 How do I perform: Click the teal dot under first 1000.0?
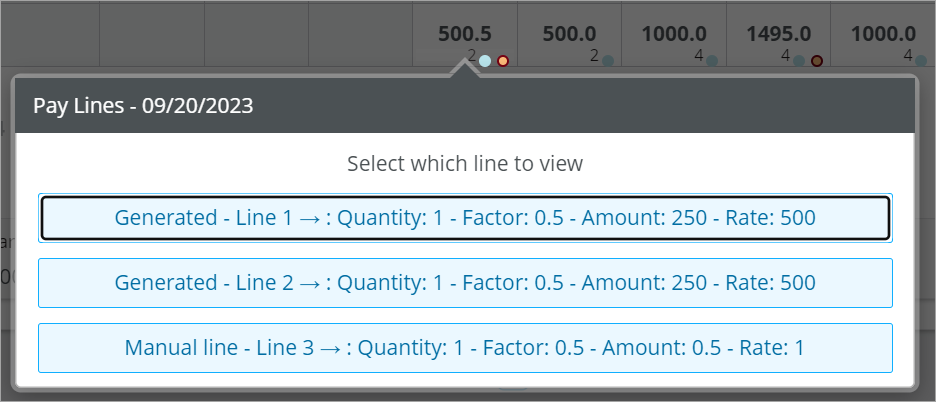pos(712,61)
